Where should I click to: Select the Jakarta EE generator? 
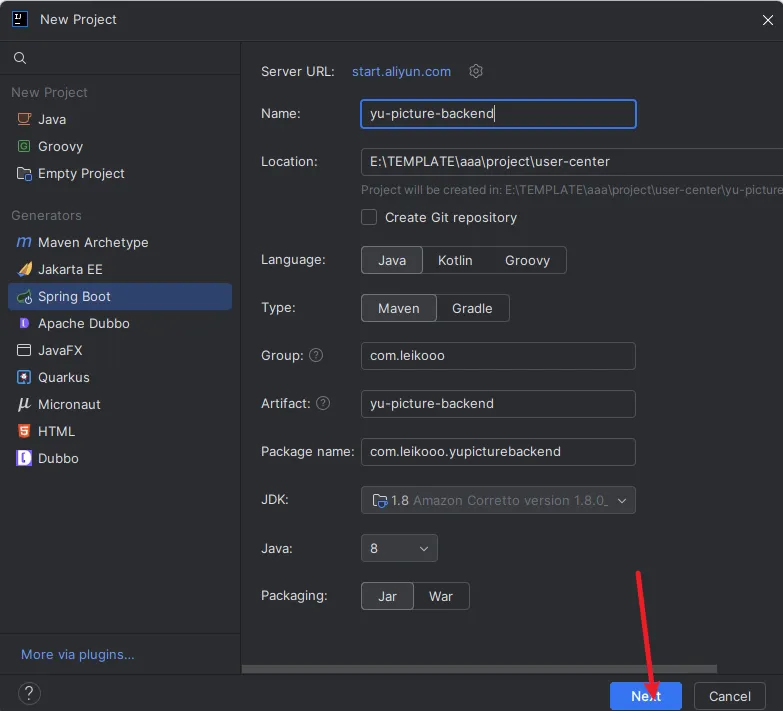[70, 269]
